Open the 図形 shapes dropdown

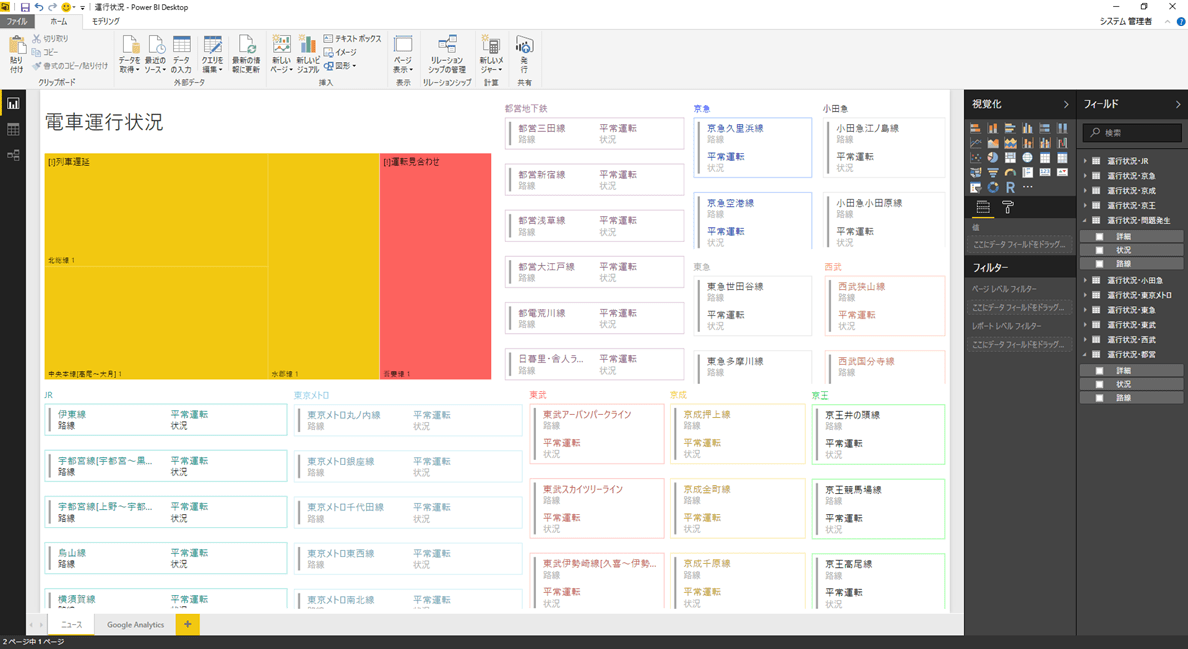click(341, 66)
